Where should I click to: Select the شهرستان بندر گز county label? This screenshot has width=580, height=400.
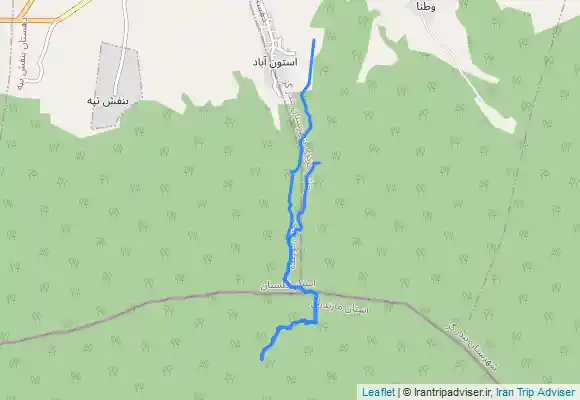click(471, 346)
